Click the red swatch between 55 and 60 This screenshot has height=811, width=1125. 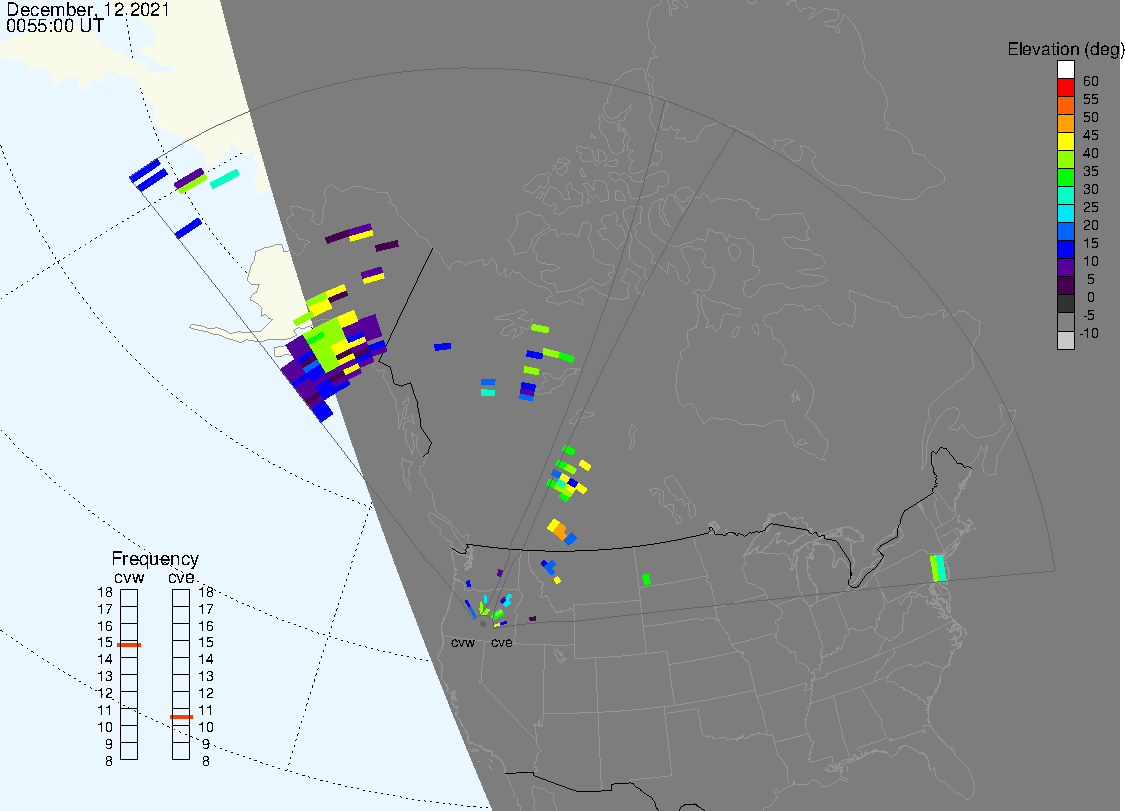click(1065, 88)
